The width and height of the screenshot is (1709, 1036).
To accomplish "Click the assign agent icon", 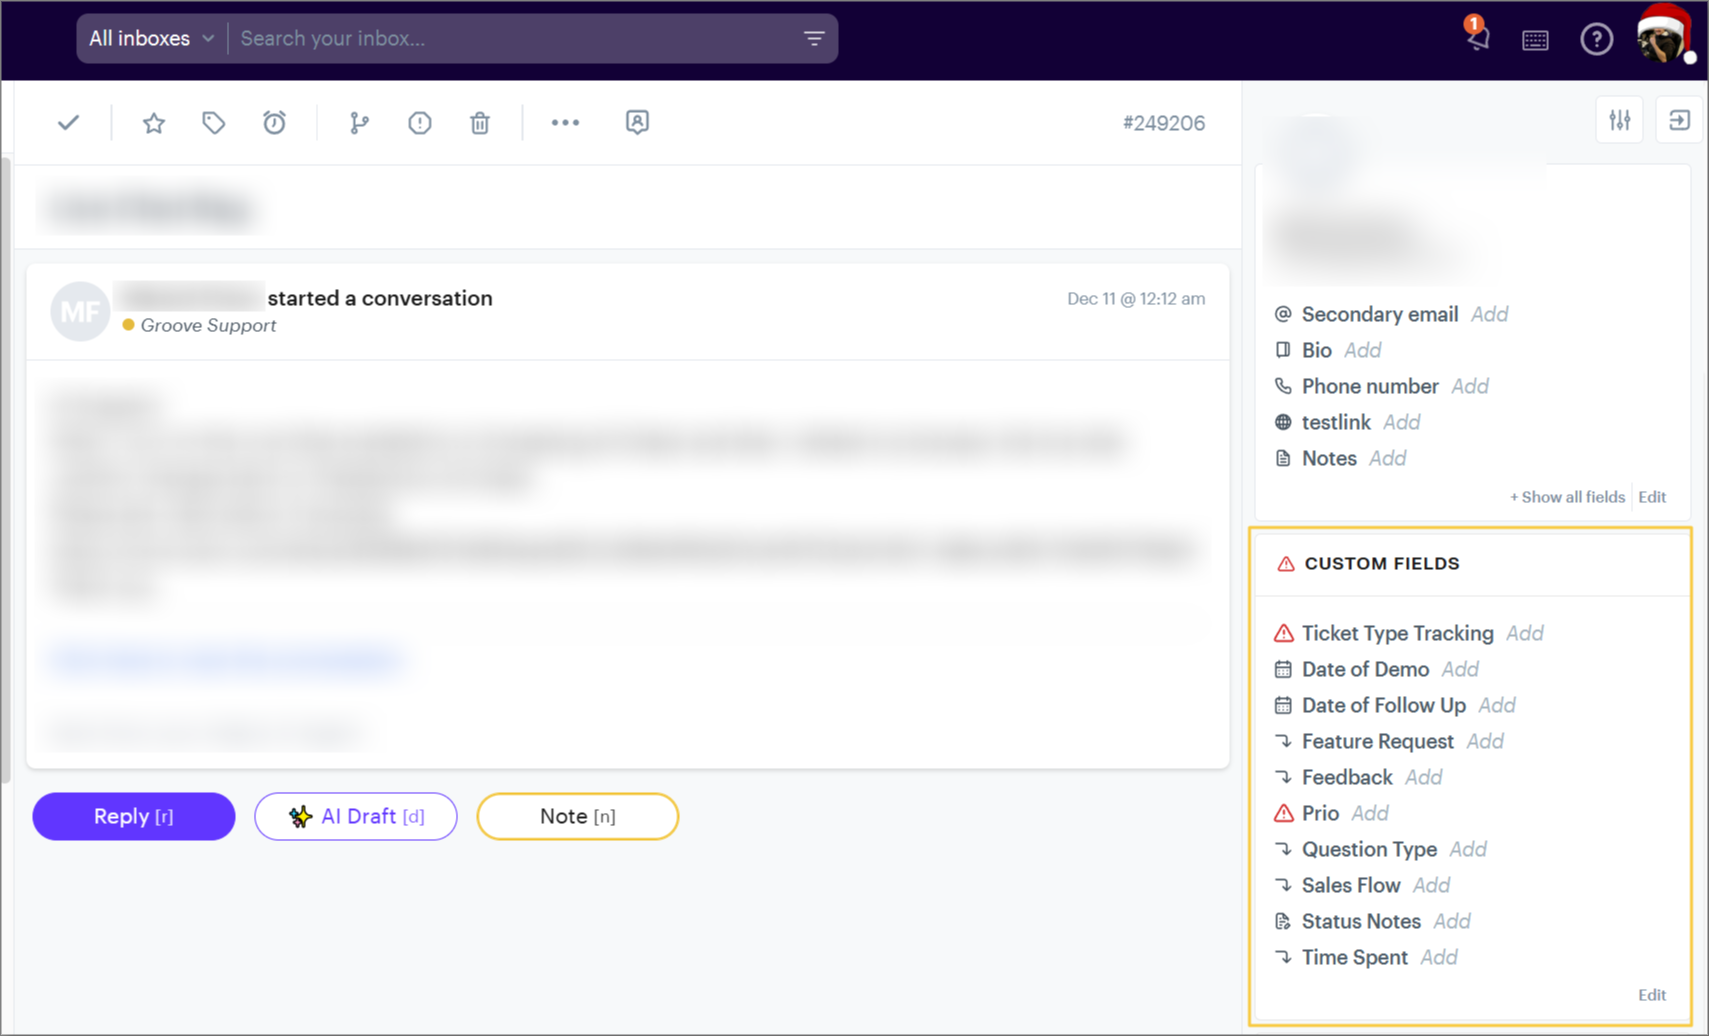I will (637, 122).
